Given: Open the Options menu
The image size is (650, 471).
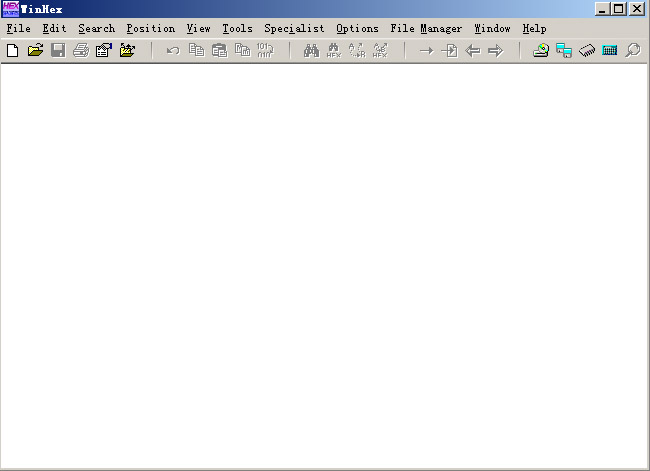Looking at the screenshot, I should 357,29.
